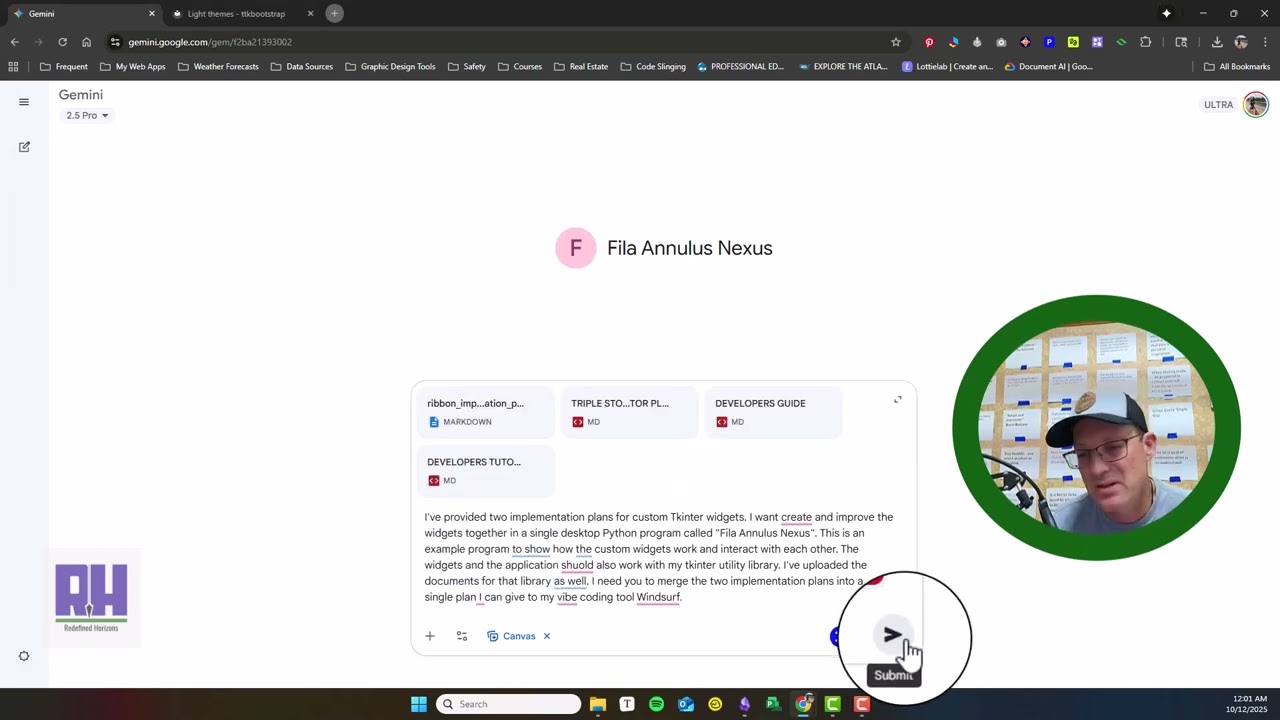Image resolution: width=1280 pixels, height=720 pixels.
Task: Open the Extensions puzzle menu
Action: (x=1146, y=42)
